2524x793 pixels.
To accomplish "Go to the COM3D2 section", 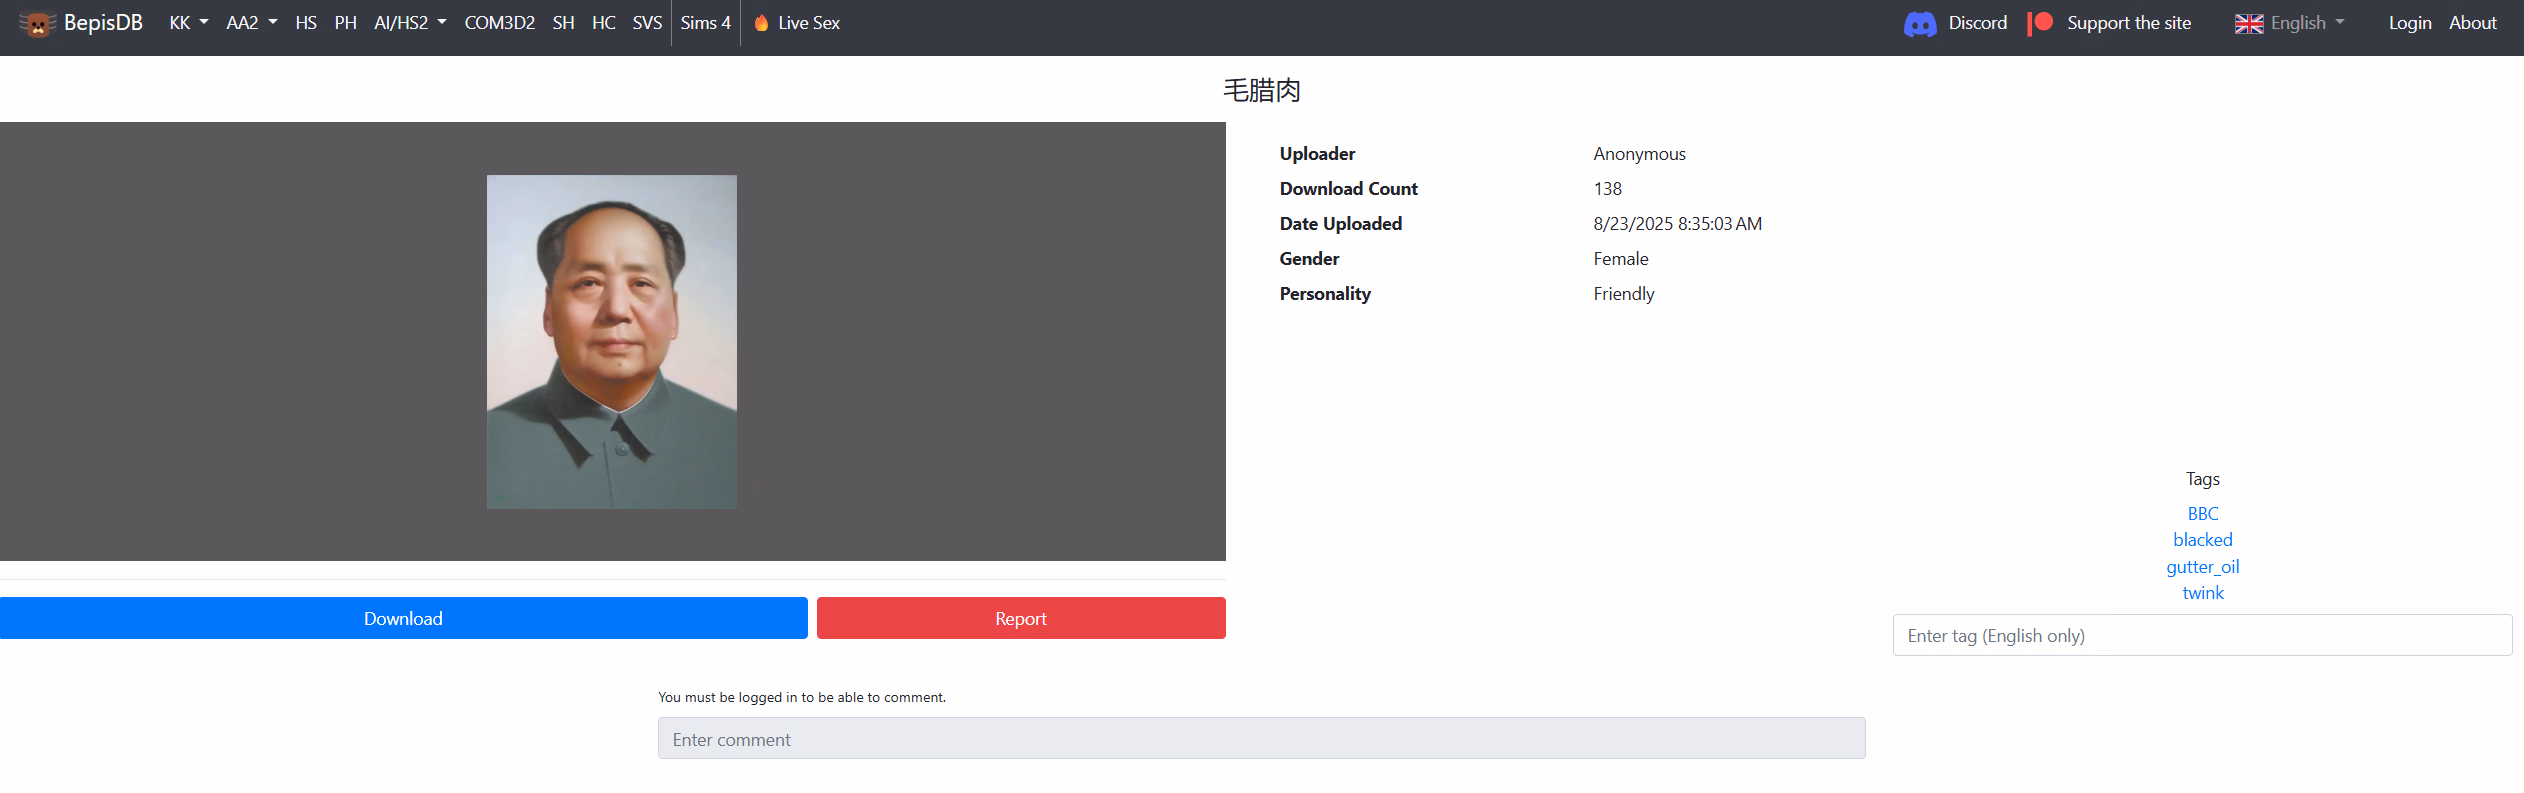I will (499, 23).
